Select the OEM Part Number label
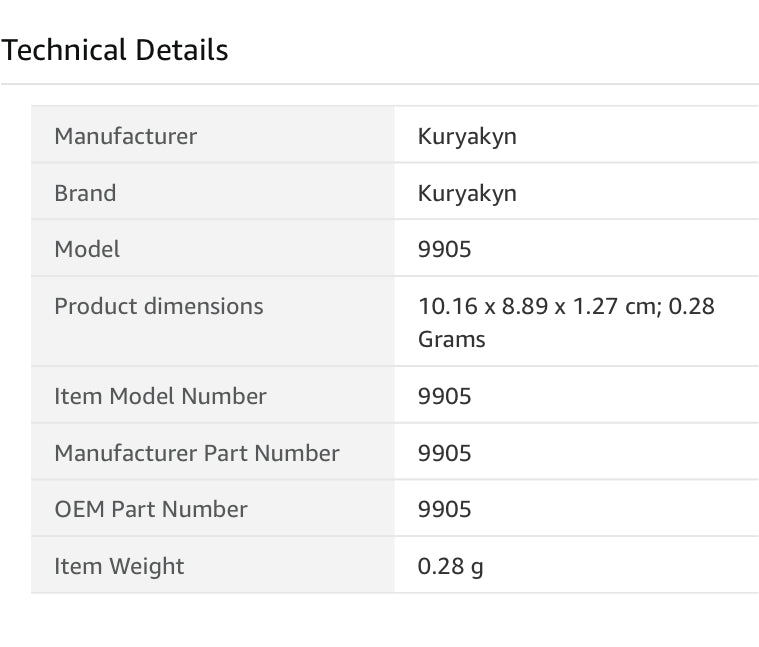The width and height of the screenshot is (759, 647). coord(151,509)
